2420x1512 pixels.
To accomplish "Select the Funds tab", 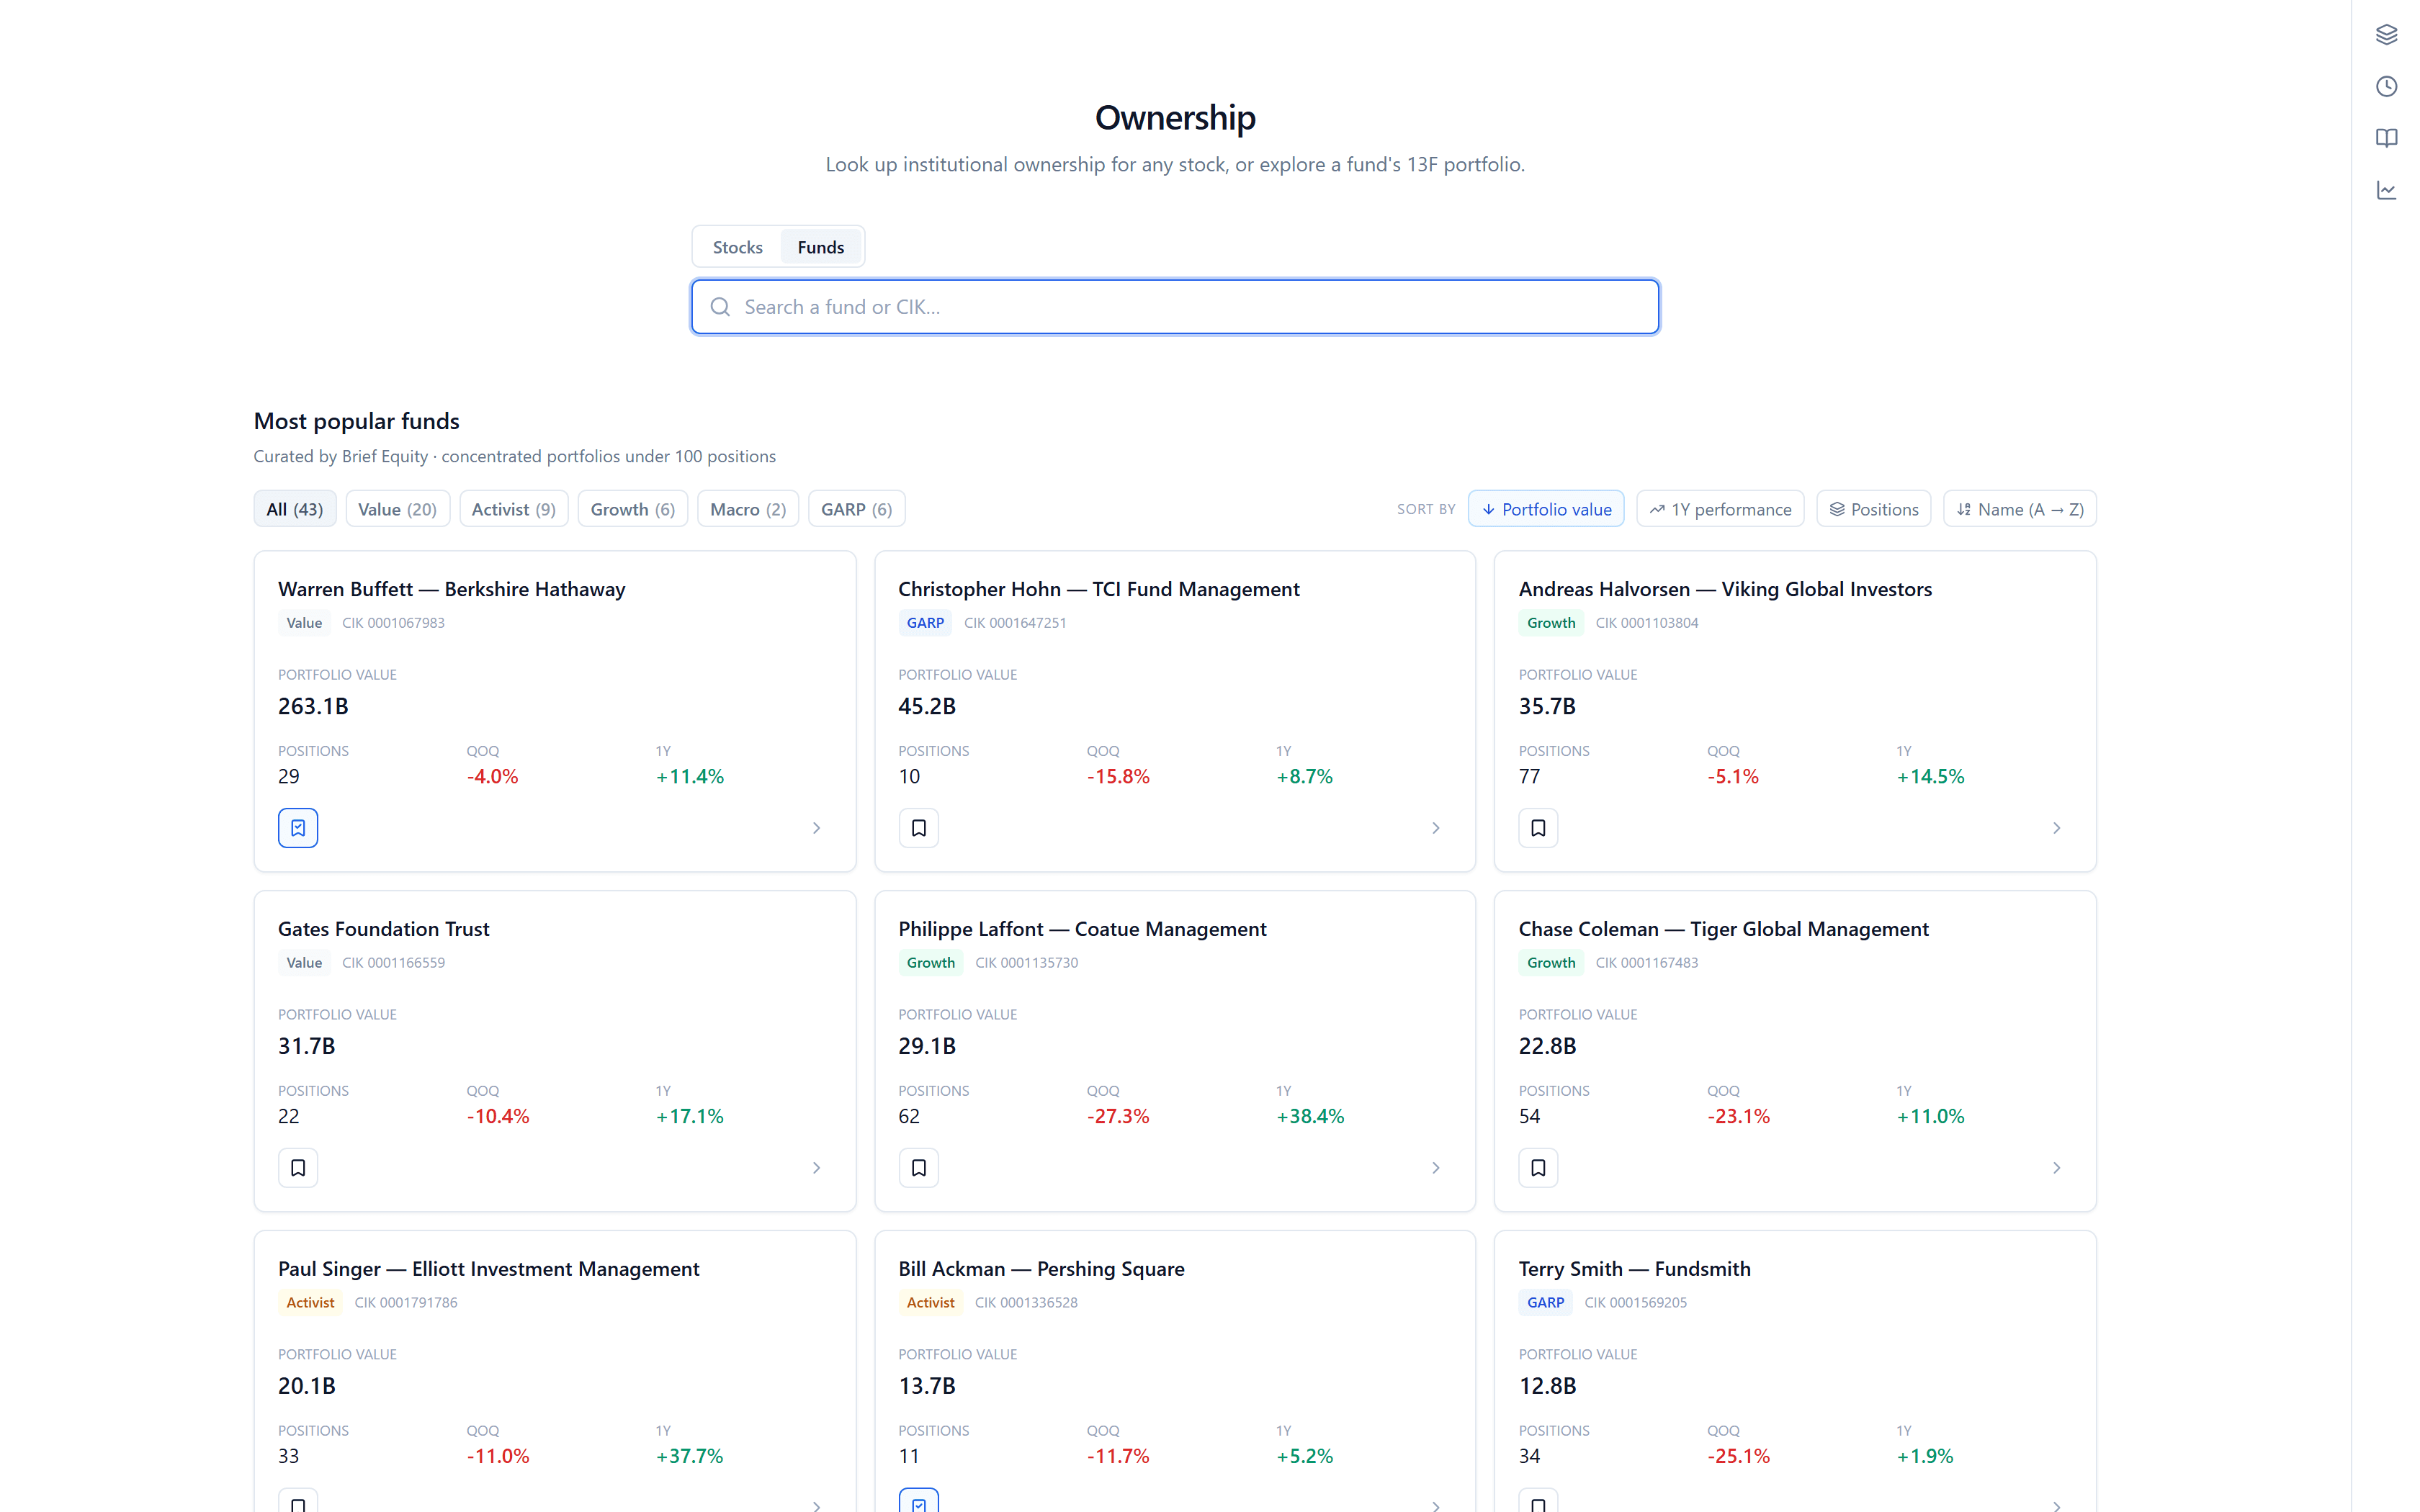I will click(x=820, y=247).
